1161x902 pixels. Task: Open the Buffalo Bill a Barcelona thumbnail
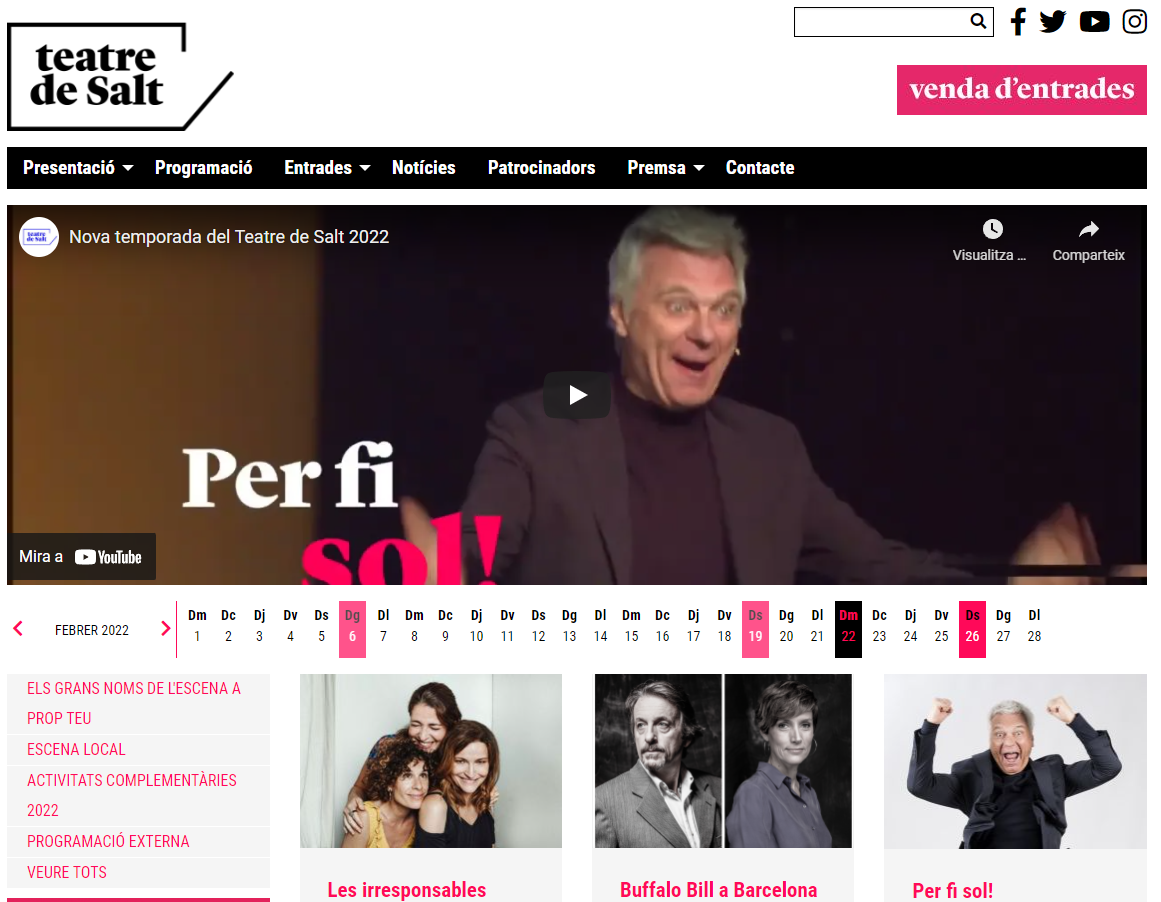pos(723,761)
